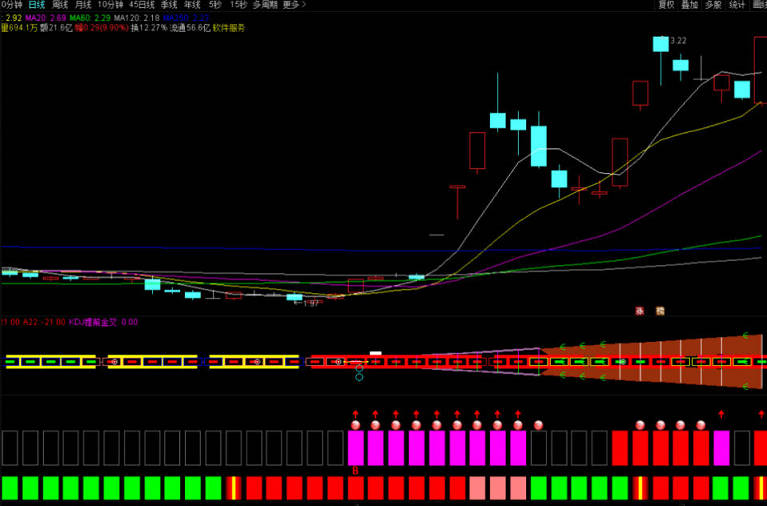Click the first small red info marker under the candles
Screen dimensions: 767x506
click(x=639, y=311)
